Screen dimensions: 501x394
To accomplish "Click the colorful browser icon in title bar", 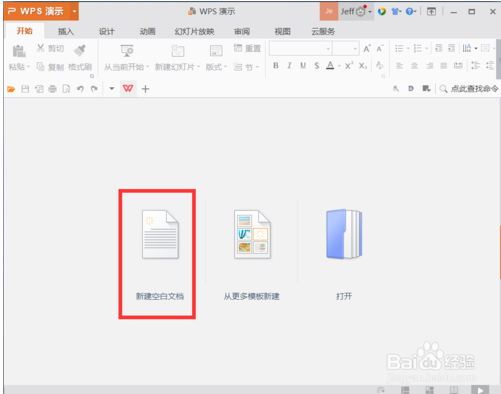I will 382,12.
